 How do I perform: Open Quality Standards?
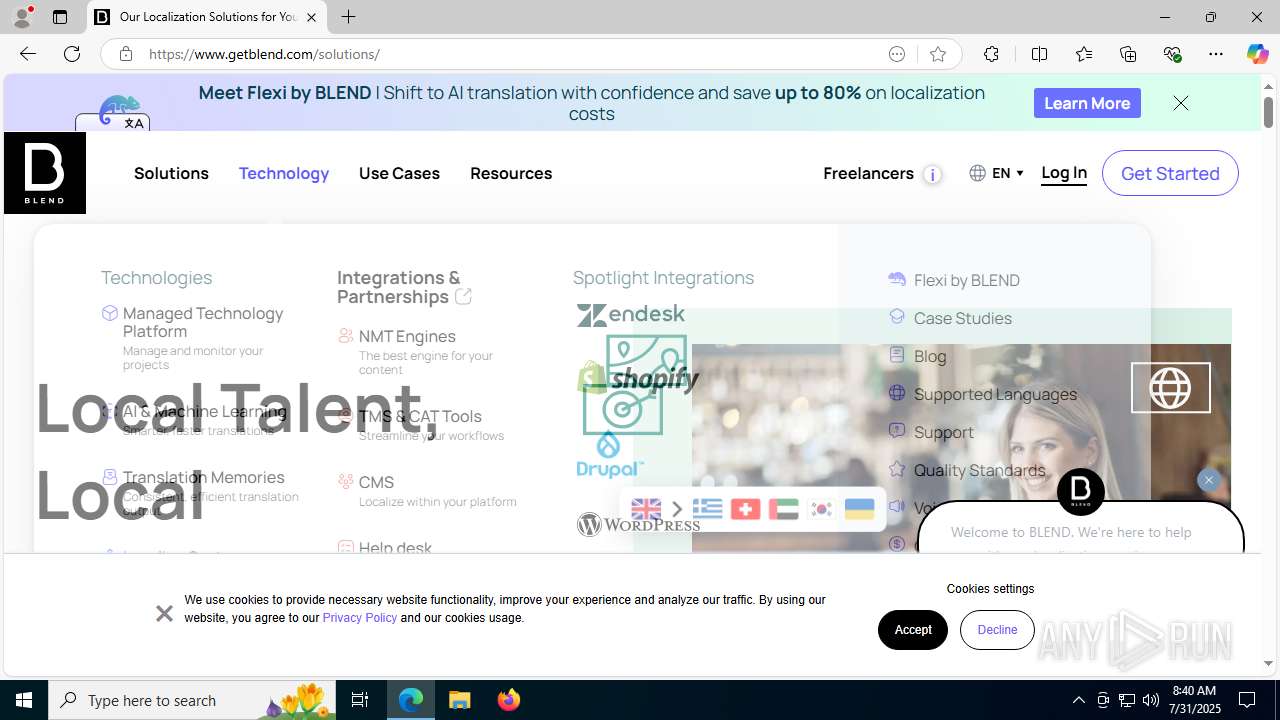pyautogui.click(x=979, y=470)
